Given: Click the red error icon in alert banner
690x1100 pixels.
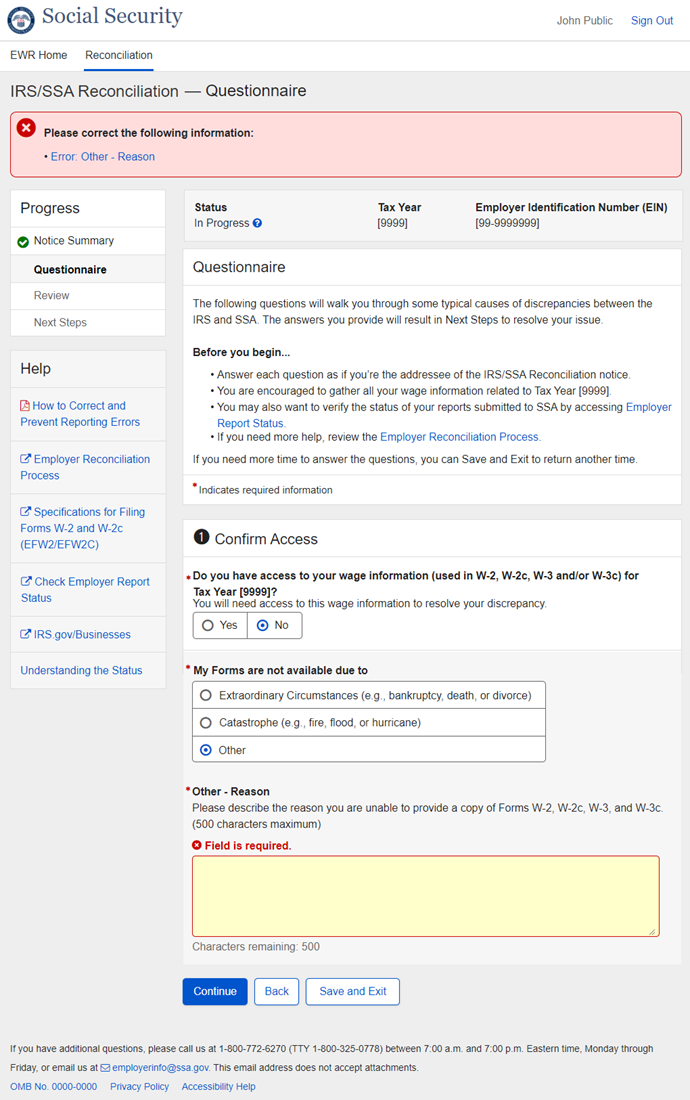Looking at the screenshot, I should point(26,128).
